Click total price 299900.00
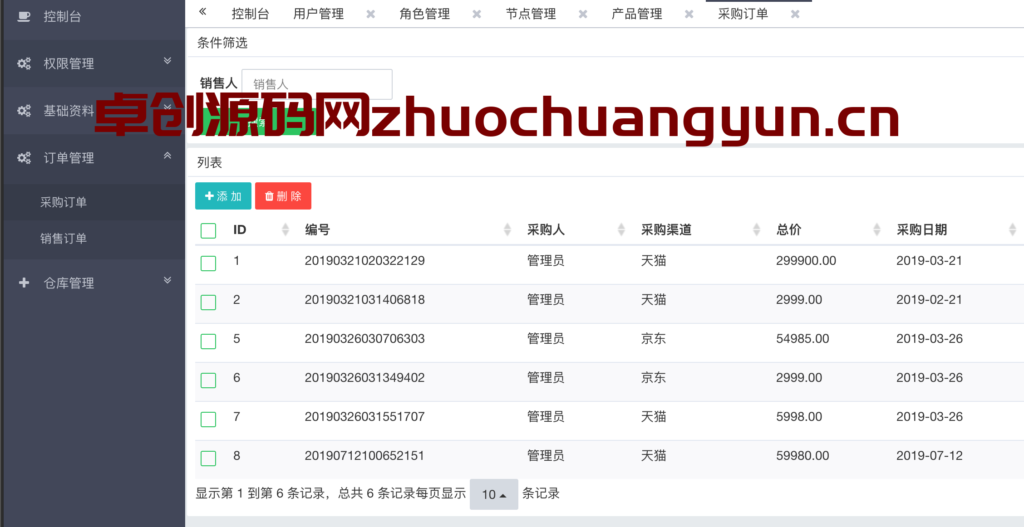This screenshot has height=527, width=1024. click(806, 261)
